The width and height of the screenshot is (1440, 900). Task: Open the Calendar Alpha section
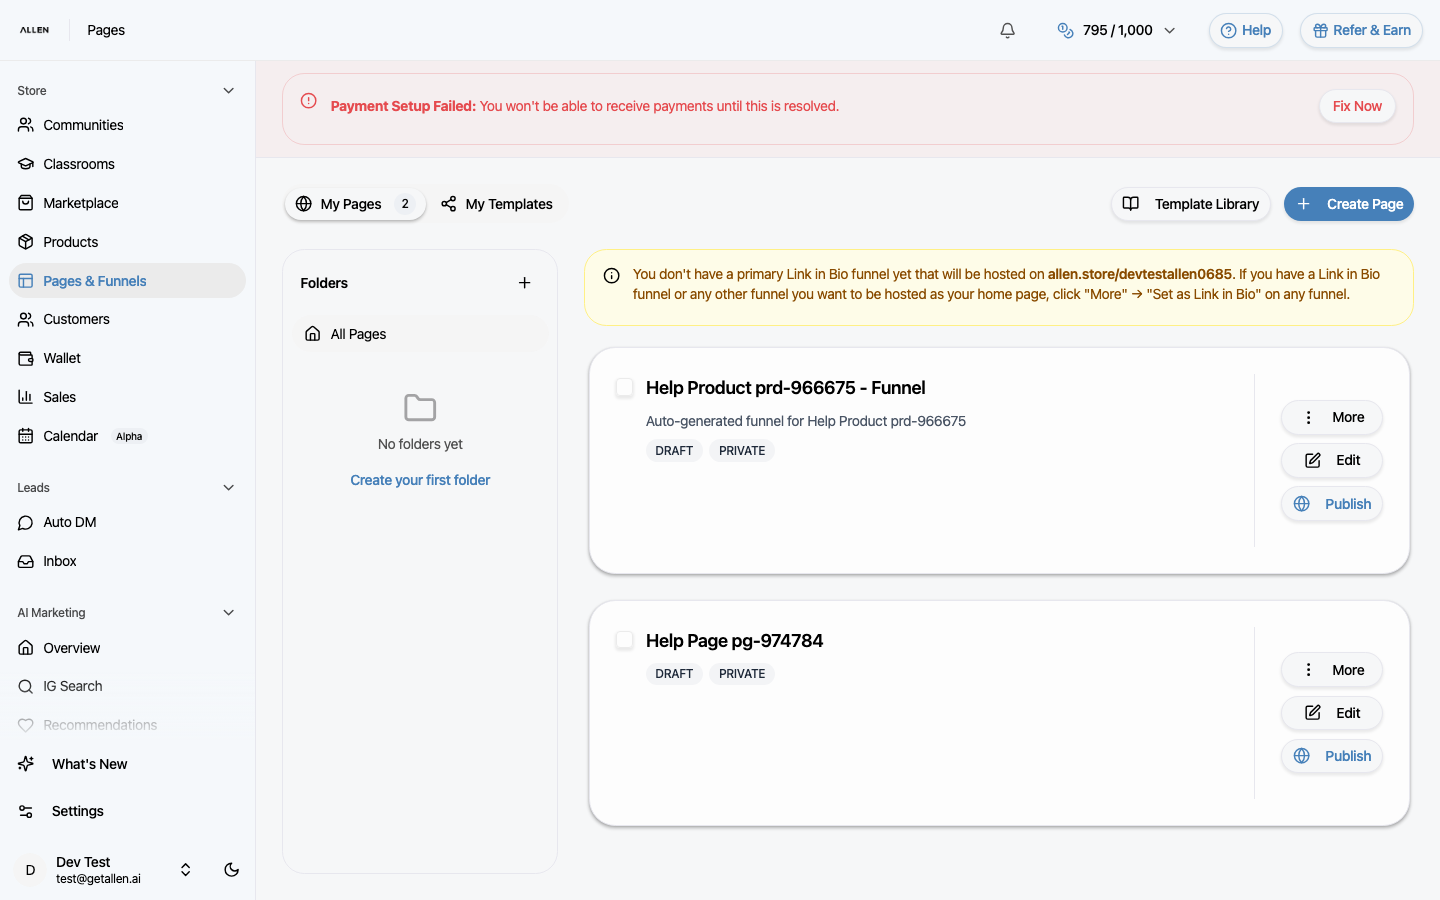point(69,436)
